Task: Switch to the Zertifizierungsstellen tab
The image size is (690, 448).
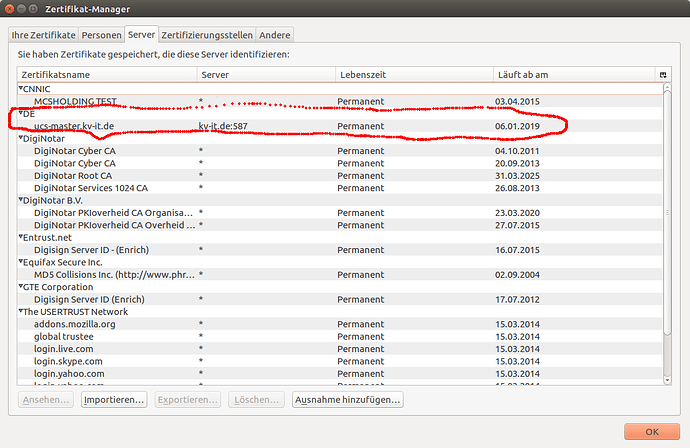Action: click(x=207, y=35)
